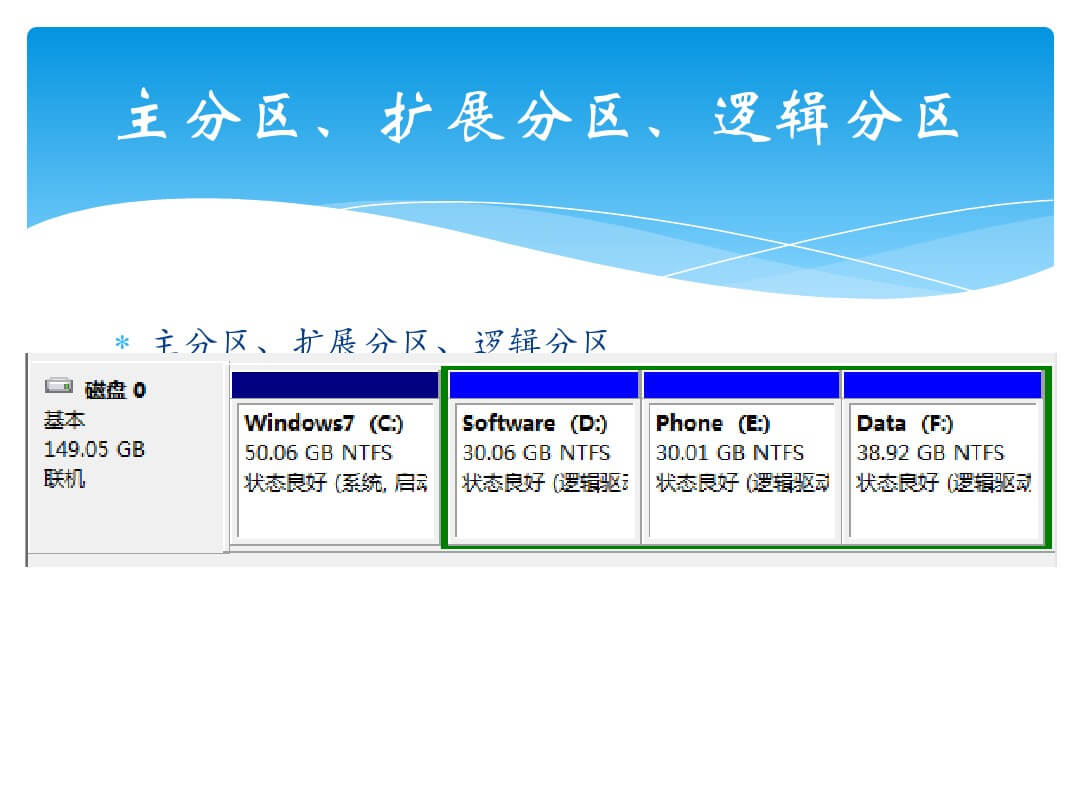This screenshot has height=810, width=1080.
Task: Click the blue bar above Data (F:)
Action: click(x=942, y=385)
